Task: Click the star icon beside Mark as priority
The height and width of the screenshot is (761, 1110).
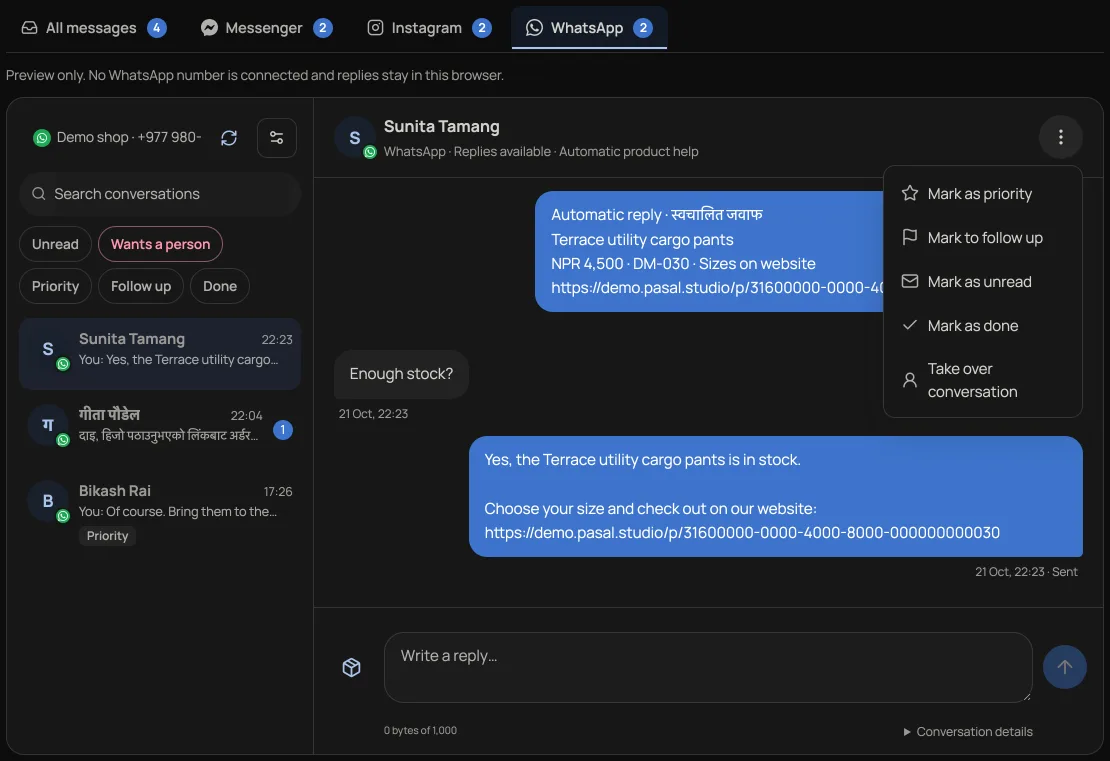Action: click(x=910, y=193)
